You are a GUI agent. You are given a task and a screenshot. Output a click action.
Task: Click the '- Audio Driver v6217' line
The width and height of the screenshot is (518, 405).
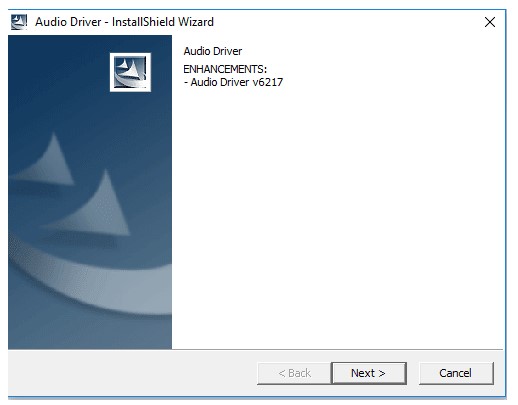[x=233, y=82]
